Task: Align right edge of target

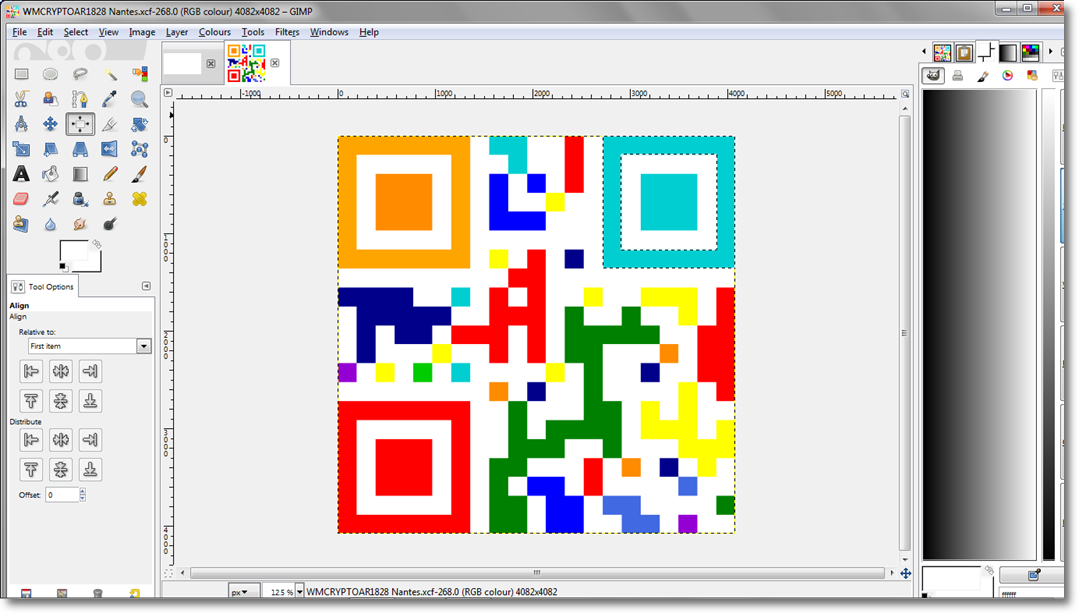Action: point(90,371)
